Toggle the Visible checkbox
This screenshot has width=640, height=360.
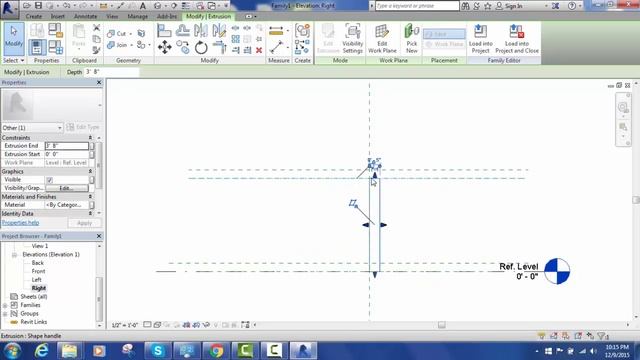coord(49,180)
